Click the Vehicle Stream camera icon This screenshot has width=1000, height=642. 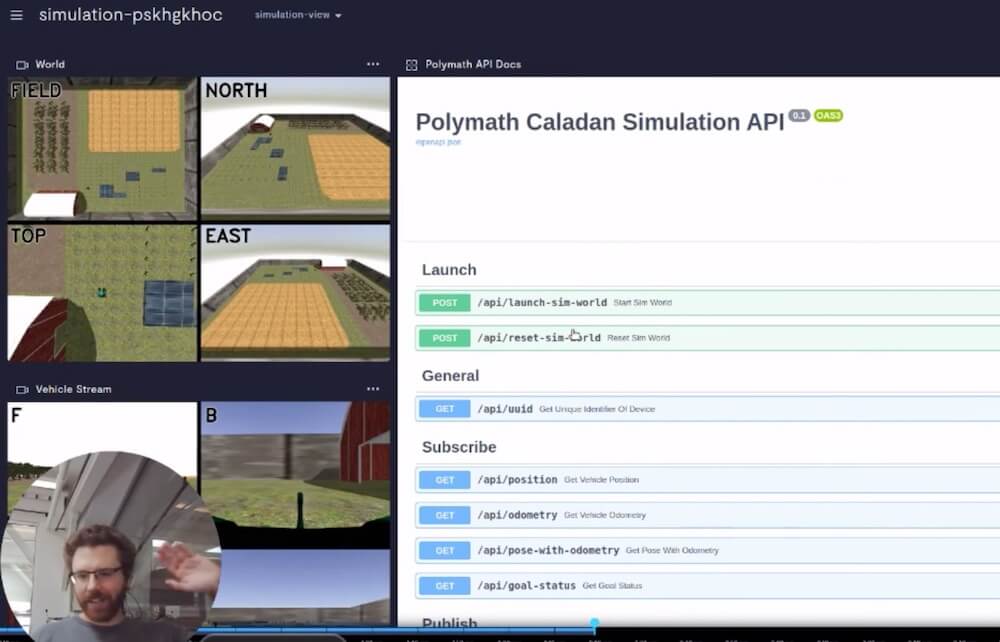pos(22,389)
